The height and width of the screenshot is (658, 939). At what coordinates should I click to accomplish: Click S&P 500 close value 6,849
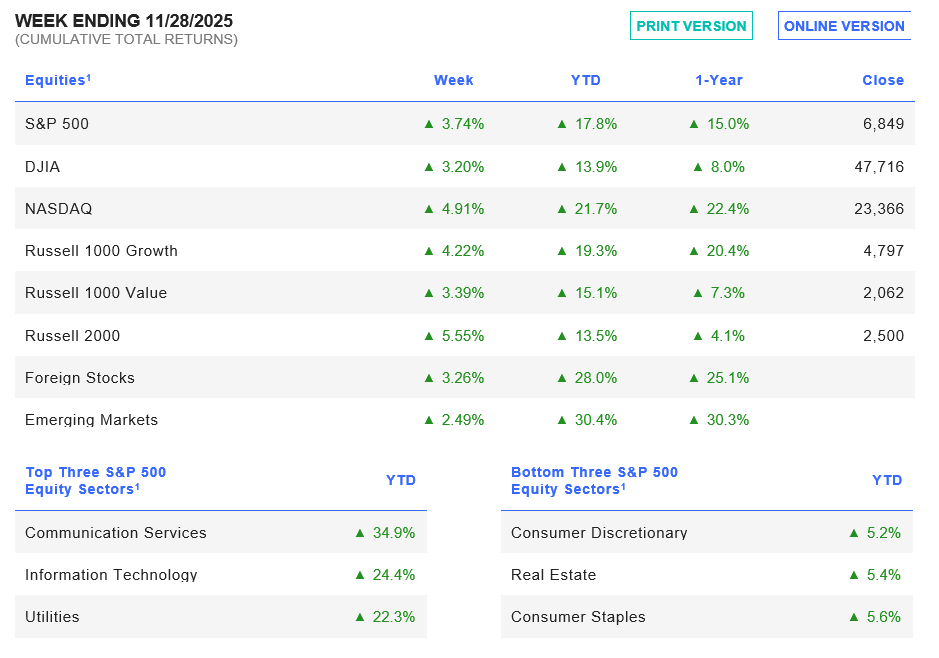click(883, 124)
